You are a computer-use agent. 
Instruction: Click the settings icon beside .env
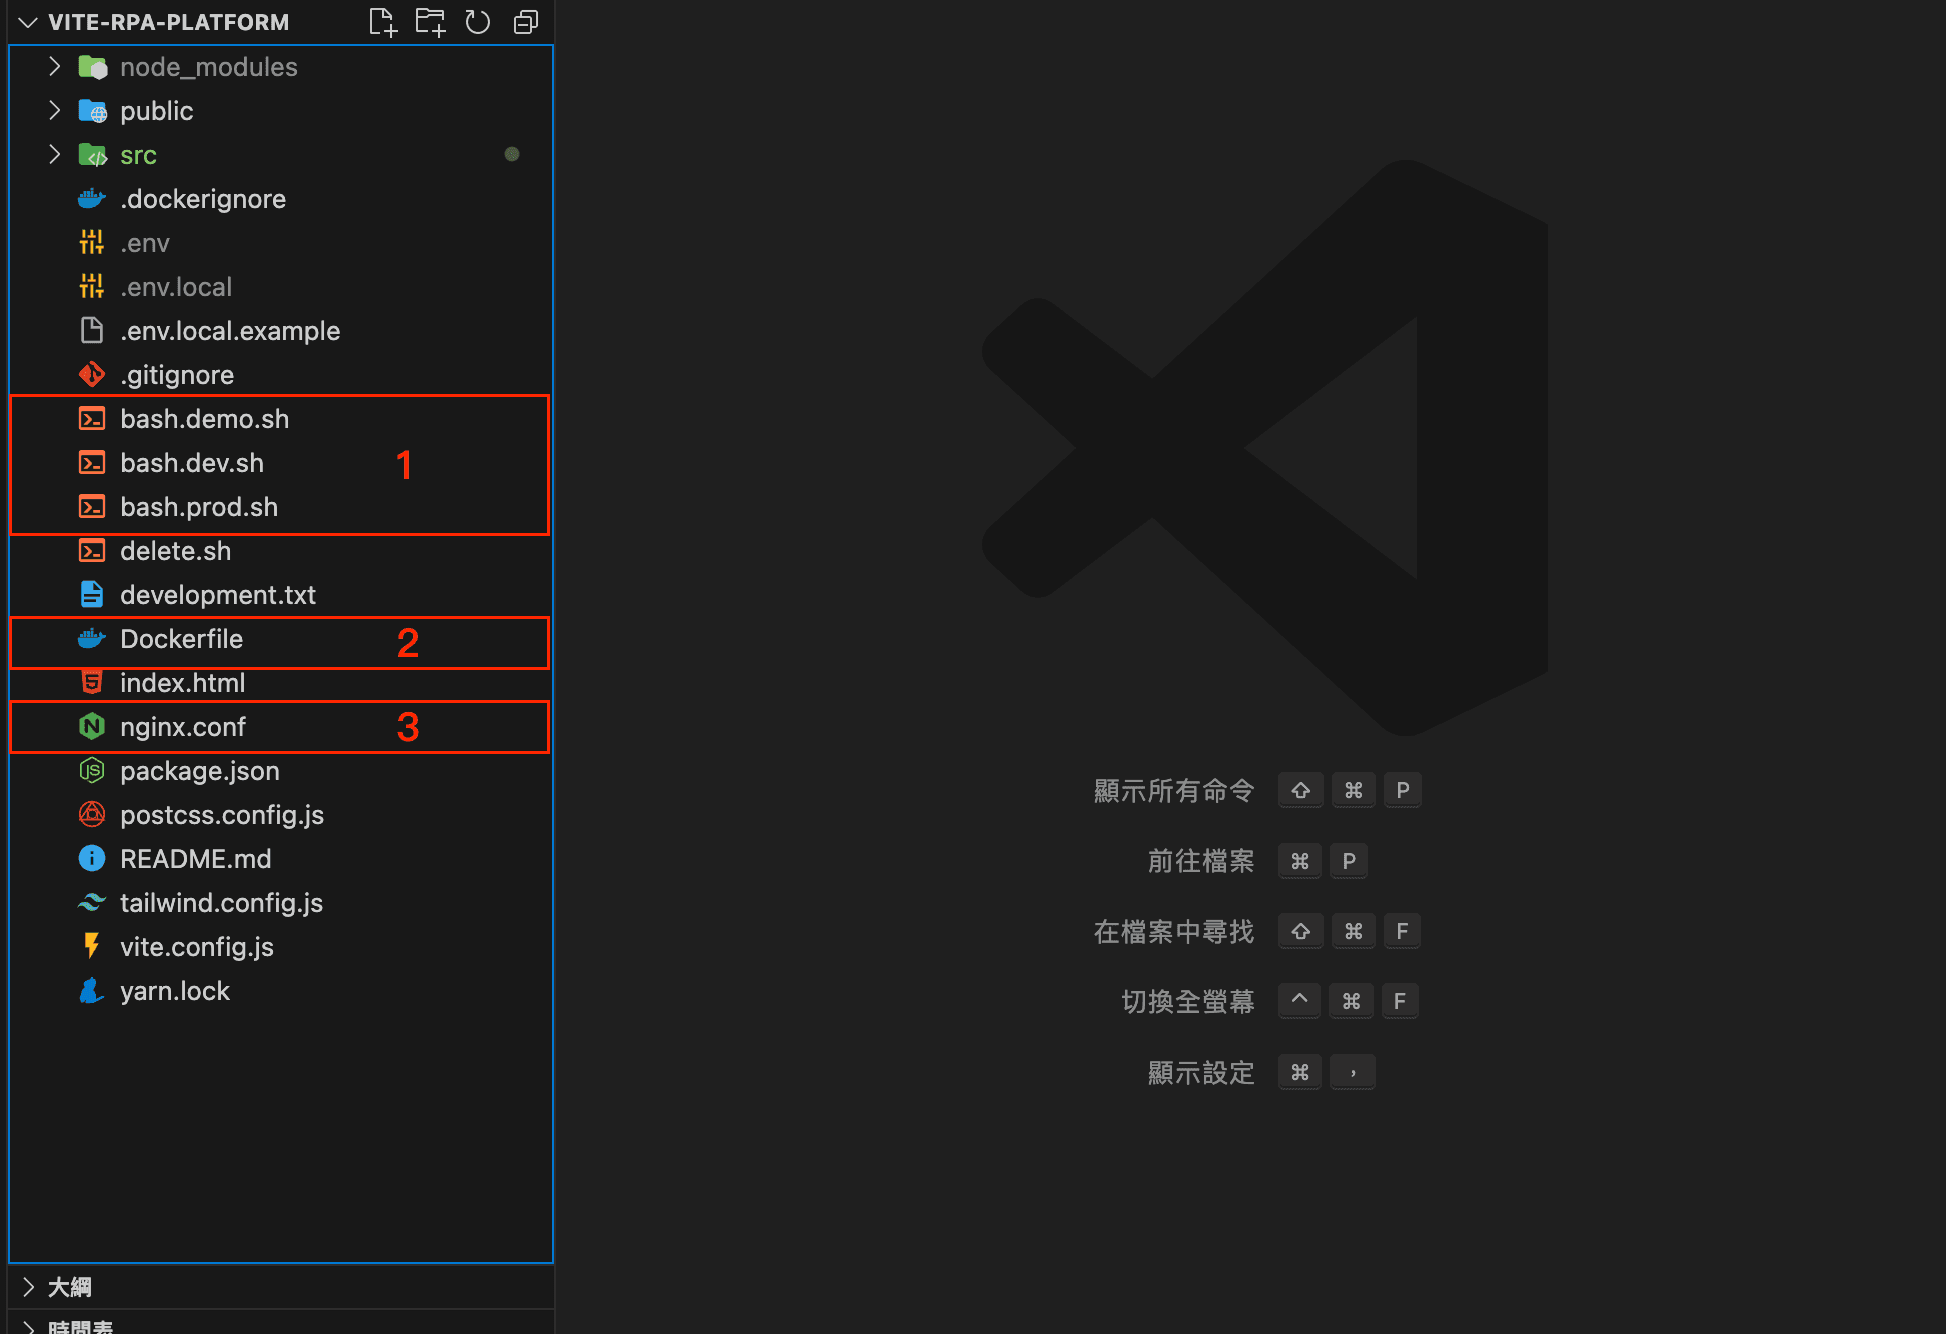92,243
